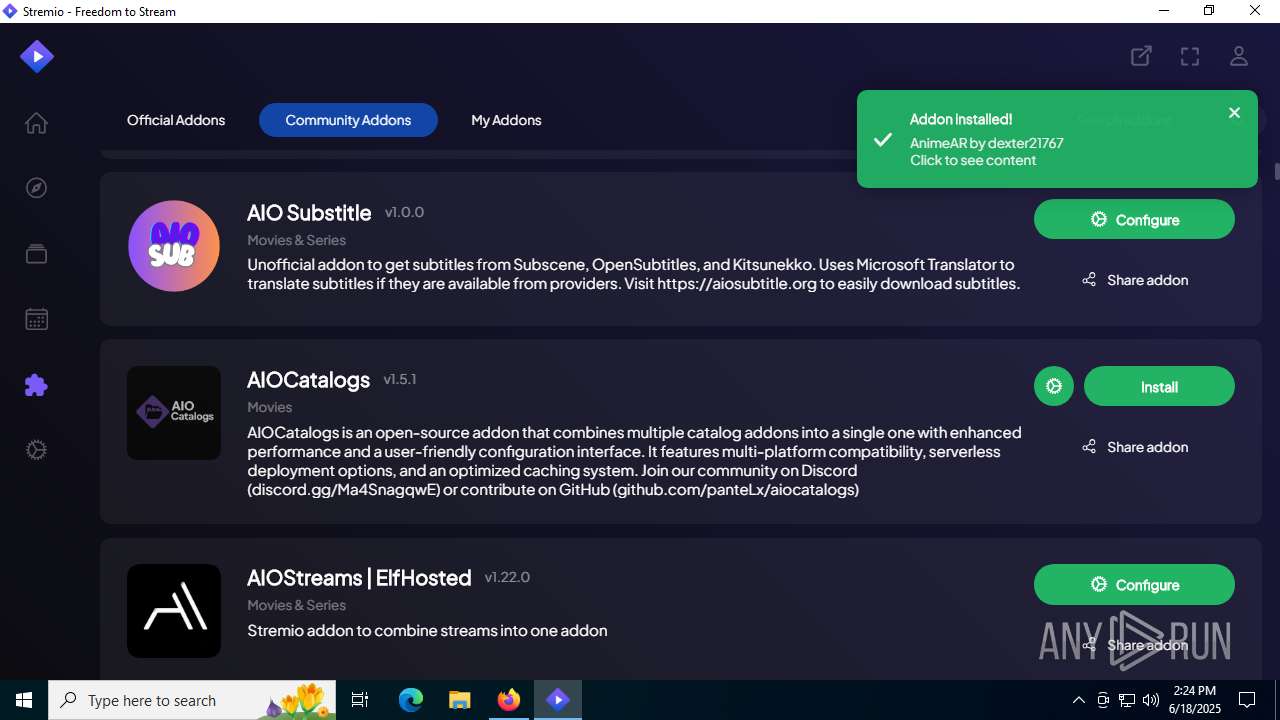Open the user profile icon
1280x720 pixels.
(x=1239, y=56)
